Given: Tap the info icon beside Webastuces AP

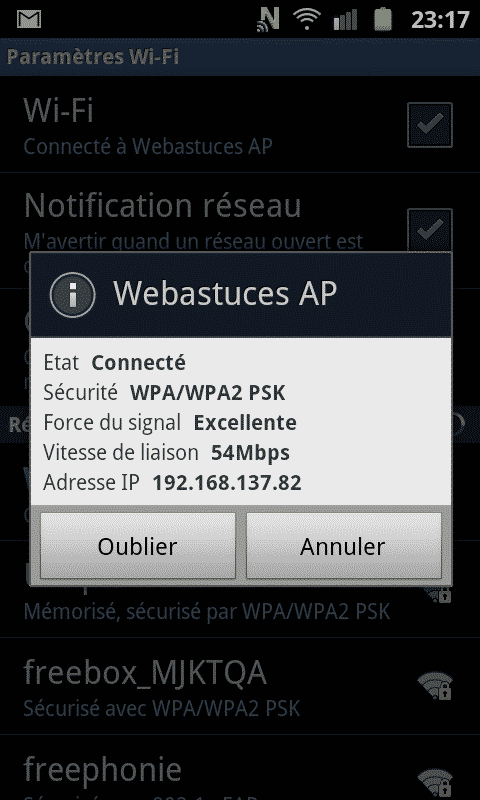Looking at the screenshot, I should (72, 295).
